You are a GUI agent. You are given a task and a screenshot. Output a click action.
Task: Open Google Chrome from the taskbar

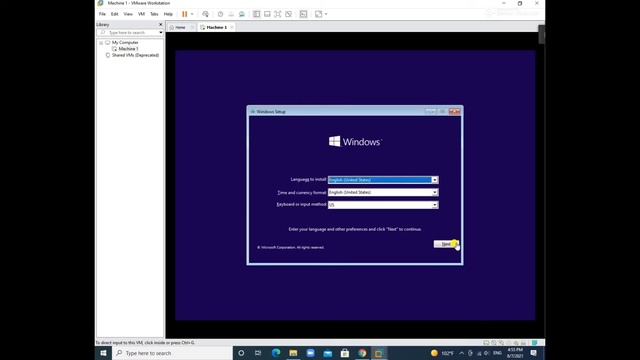(x=362, y=353)
